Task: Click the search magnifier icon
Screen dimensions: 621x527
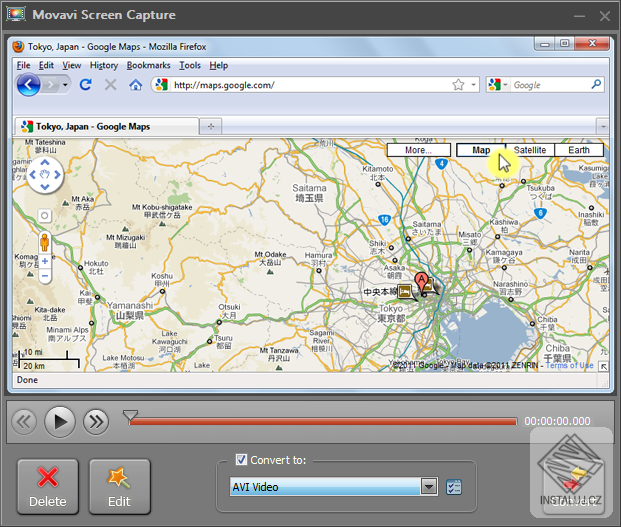Action: tap(596, 84)
